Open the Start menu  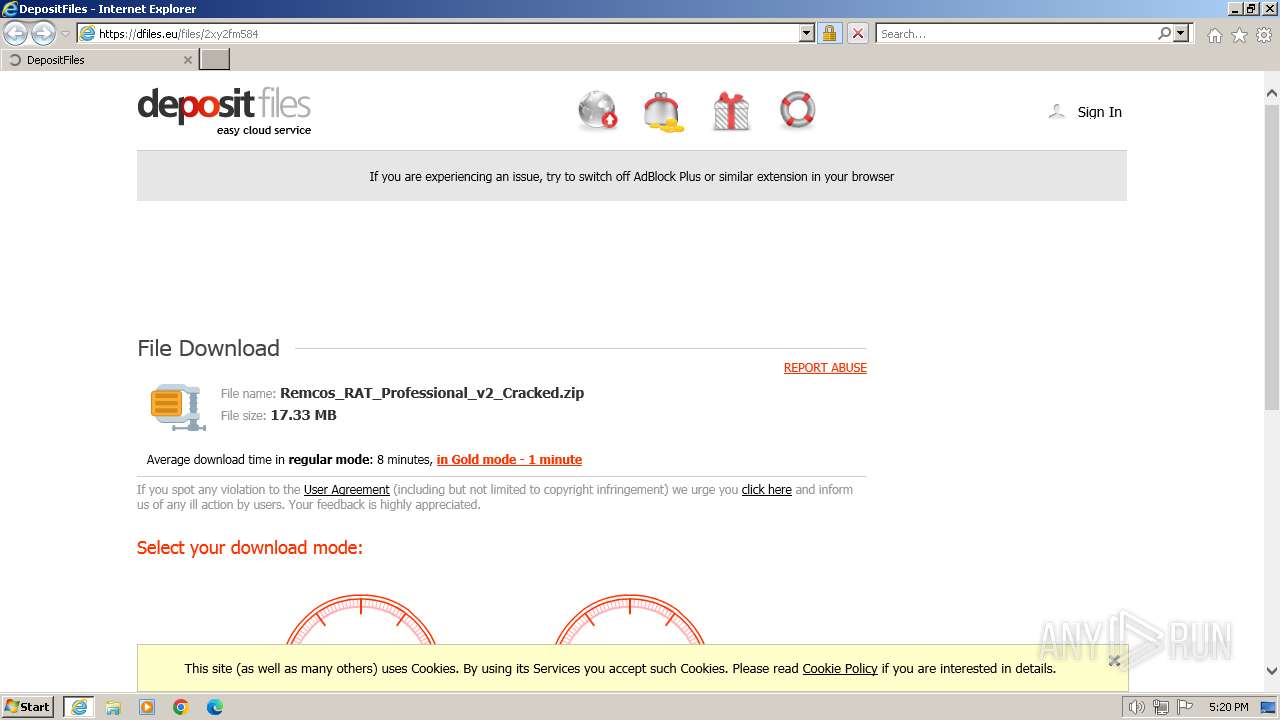tap(28, 707)
